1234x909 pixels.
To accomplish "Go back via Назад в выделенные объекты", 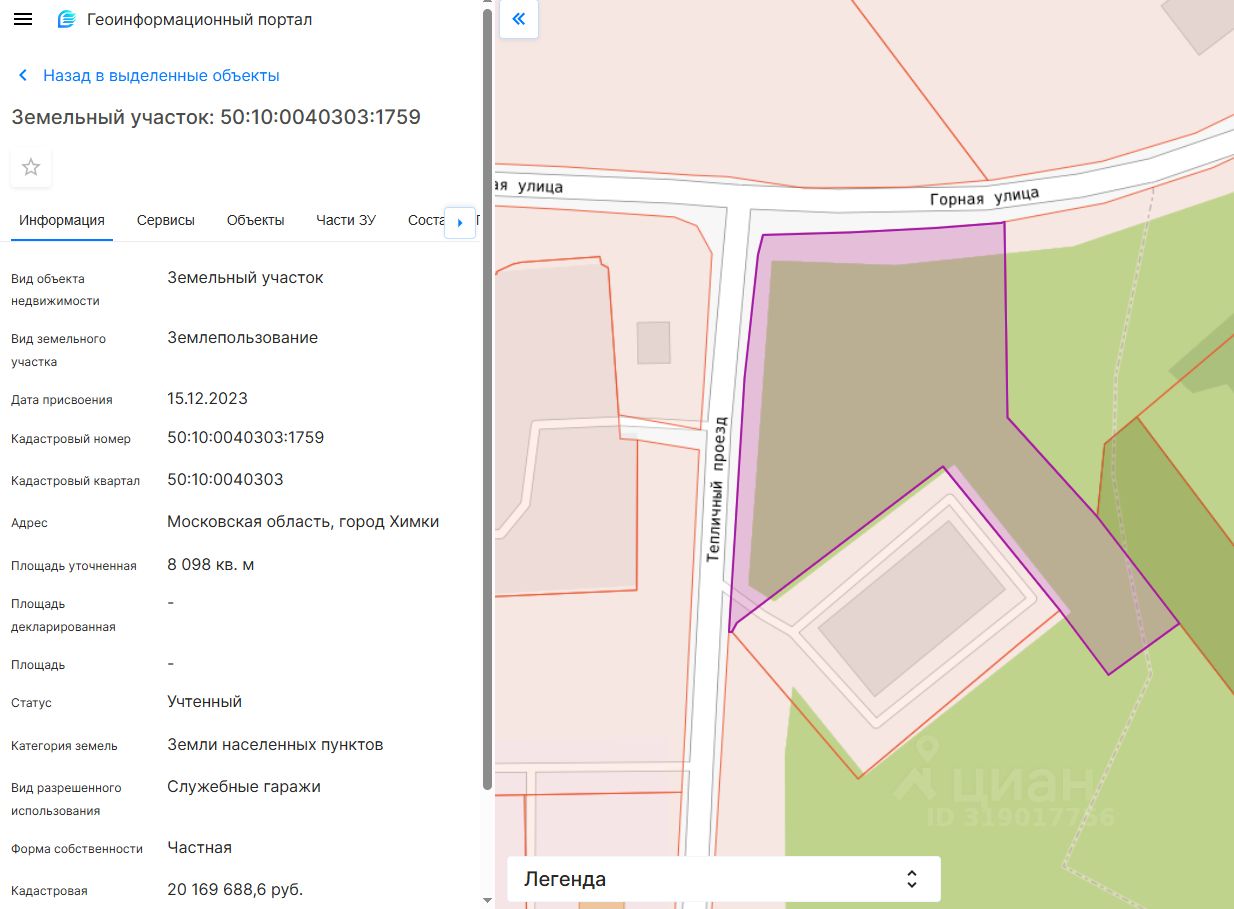I will click(x=161, y=76).
